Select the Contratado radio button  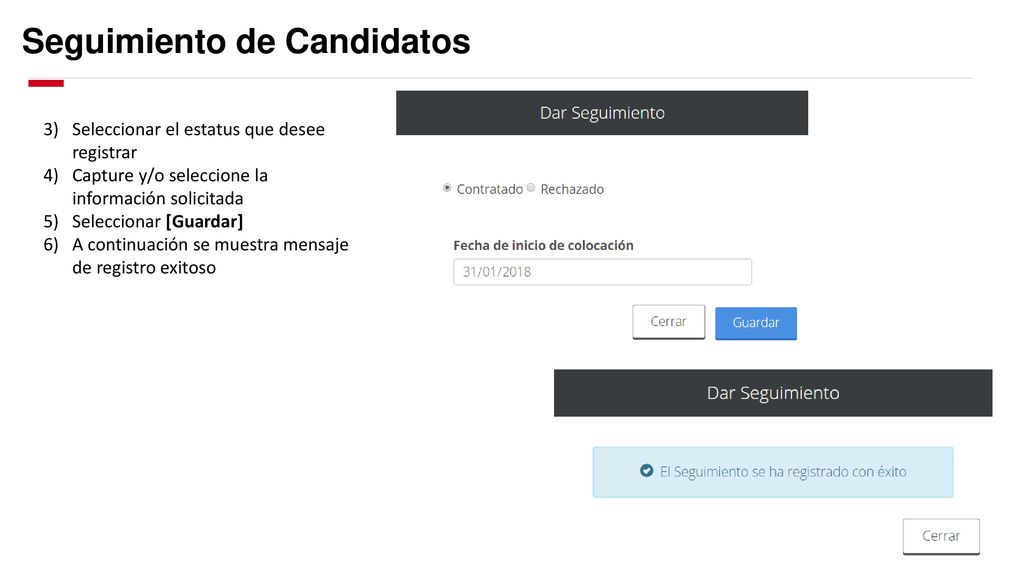[x=447, y=188]
